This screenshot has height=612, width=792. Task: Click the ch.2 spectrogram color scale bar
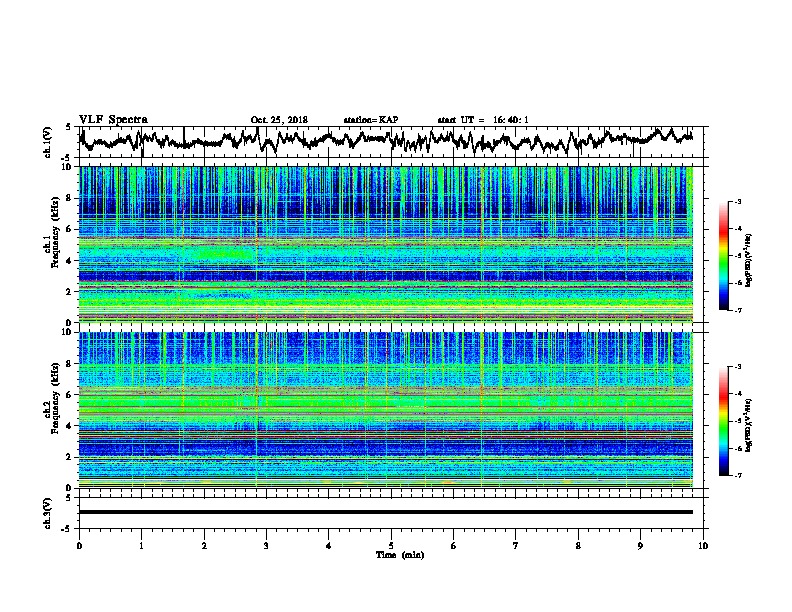point(724,421)
